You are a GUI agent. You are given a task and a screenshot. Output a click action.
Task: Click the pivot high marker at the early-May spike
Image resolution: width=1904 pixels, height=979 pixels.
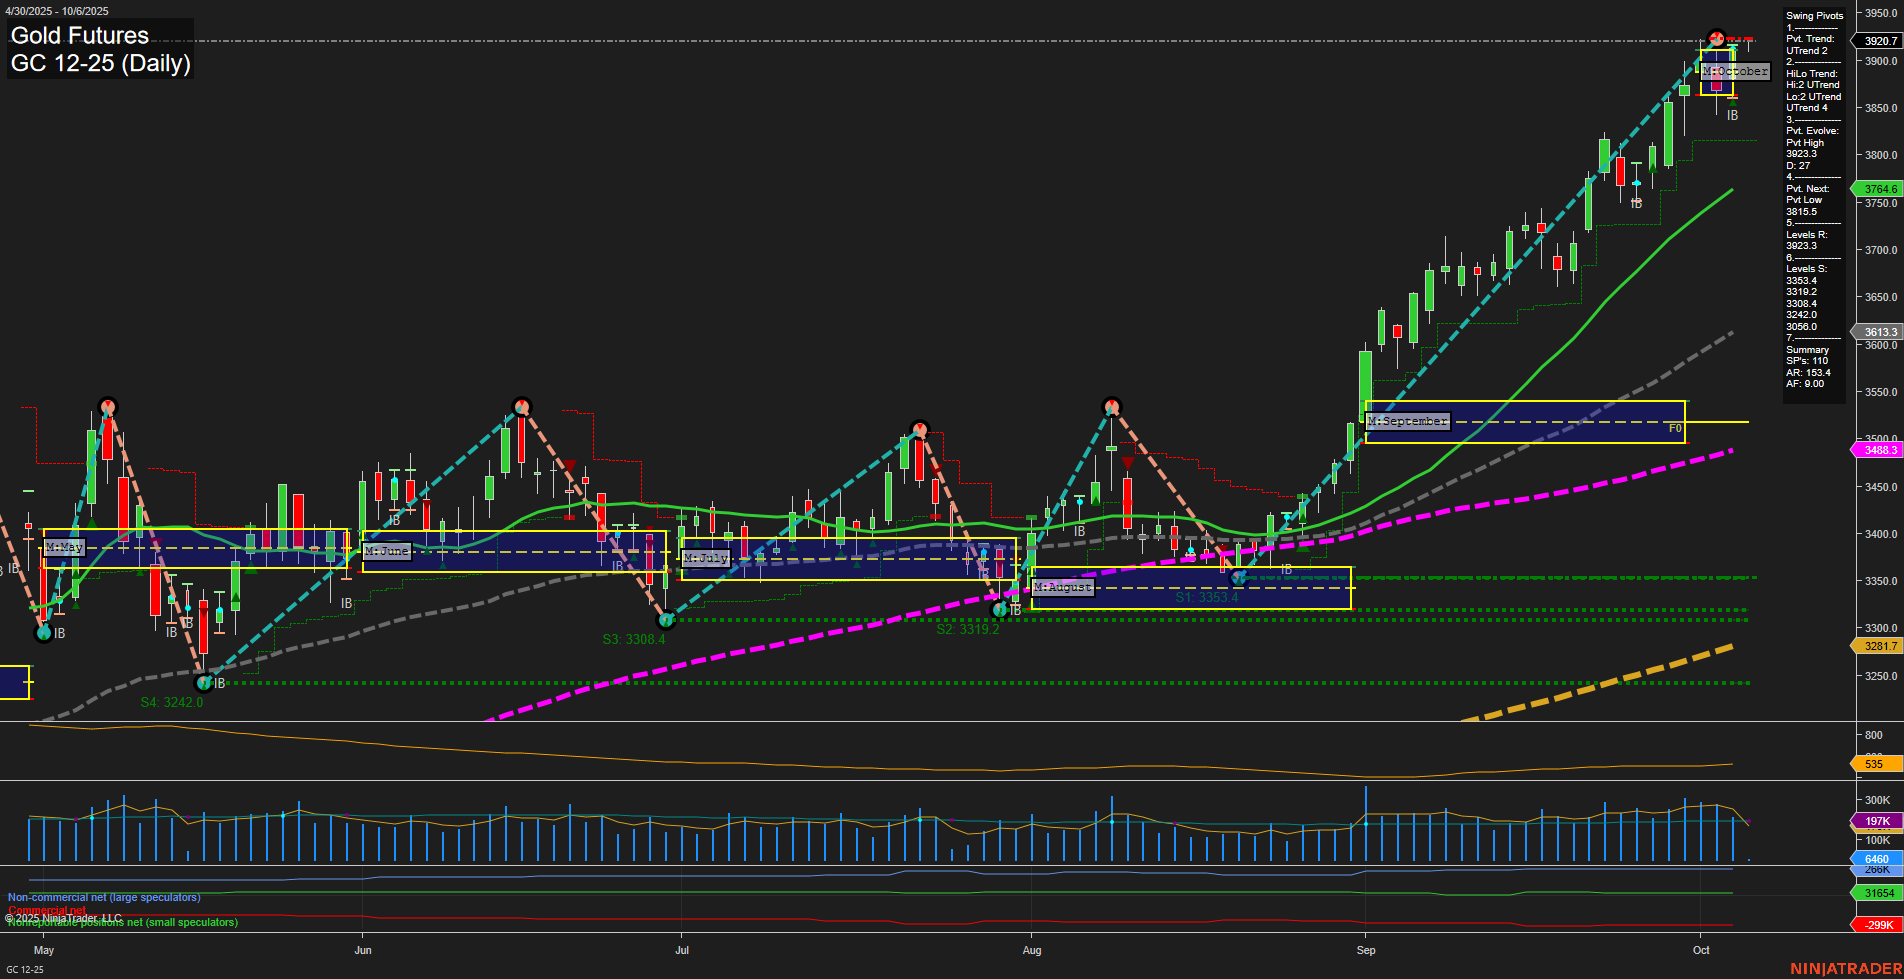pos(107,407)
